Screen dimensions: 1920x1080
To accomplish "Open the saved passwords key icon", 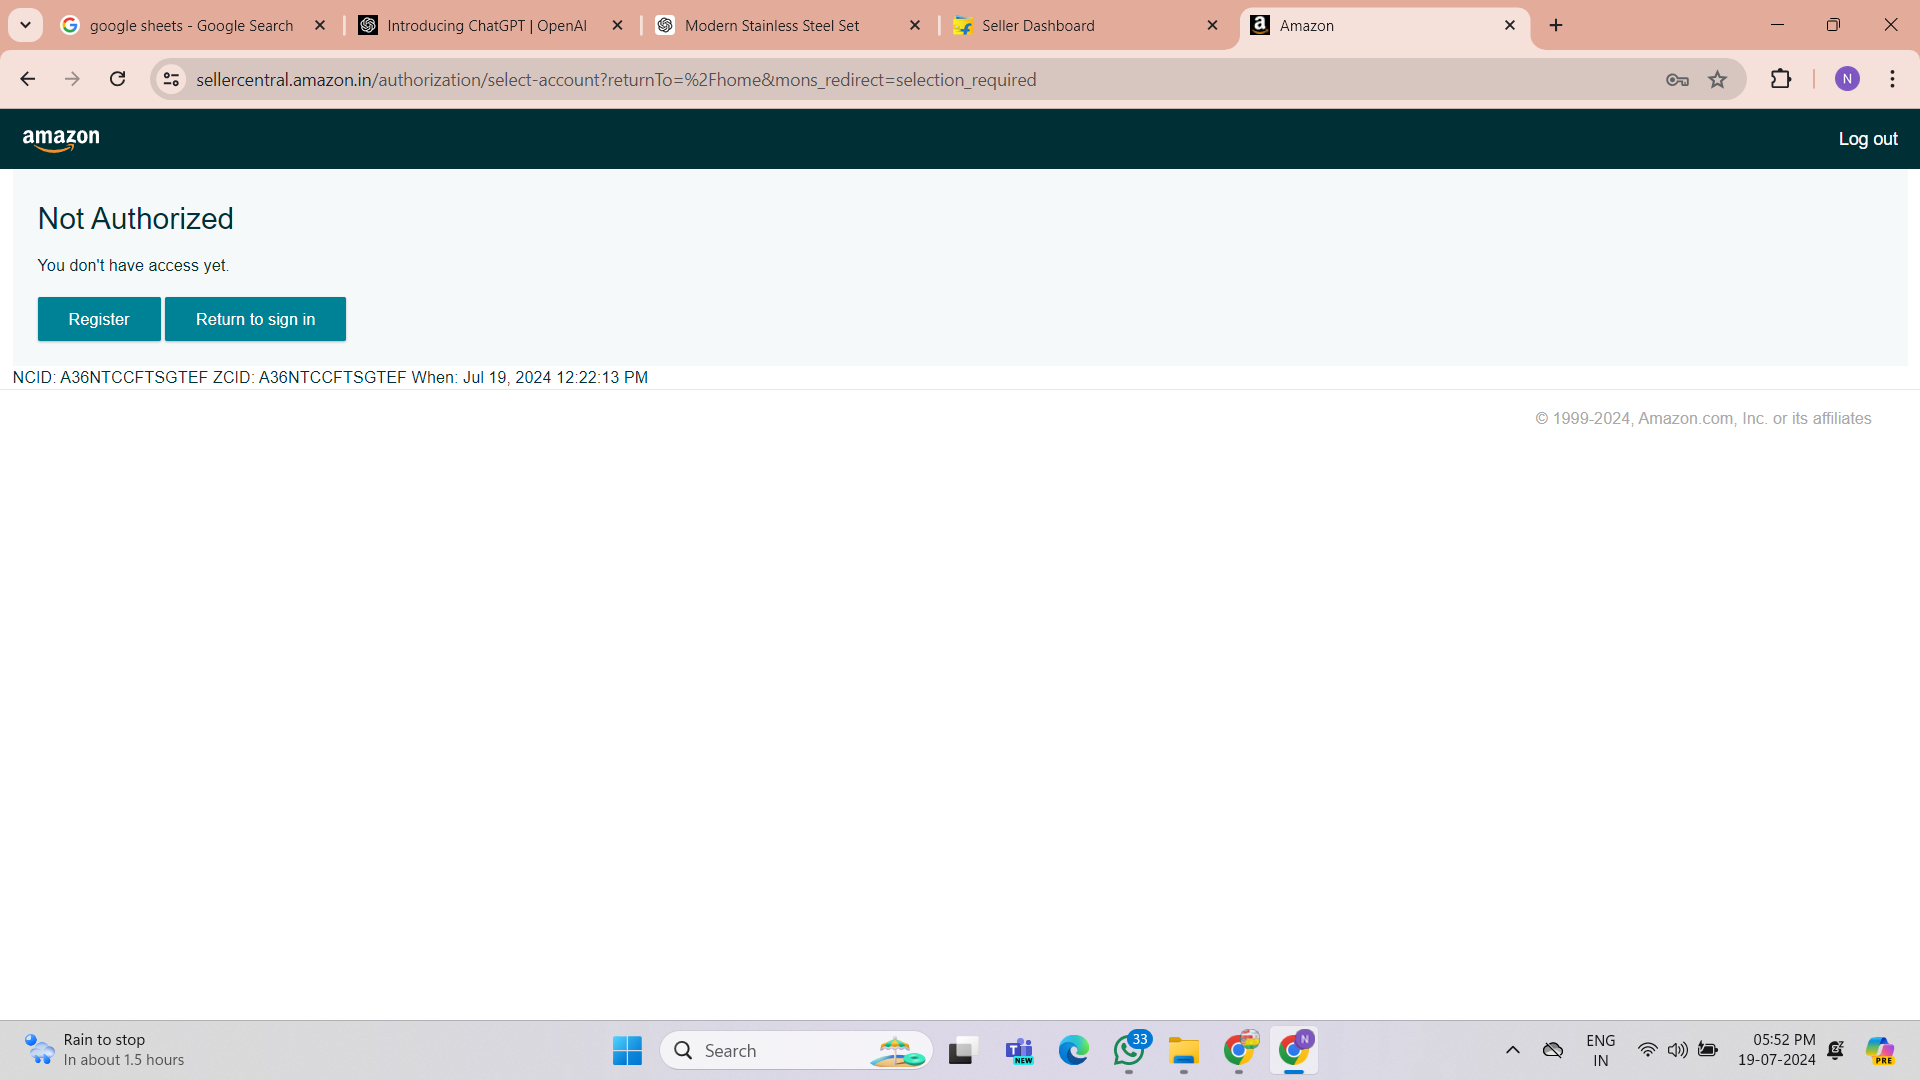I will (1677, 79).
